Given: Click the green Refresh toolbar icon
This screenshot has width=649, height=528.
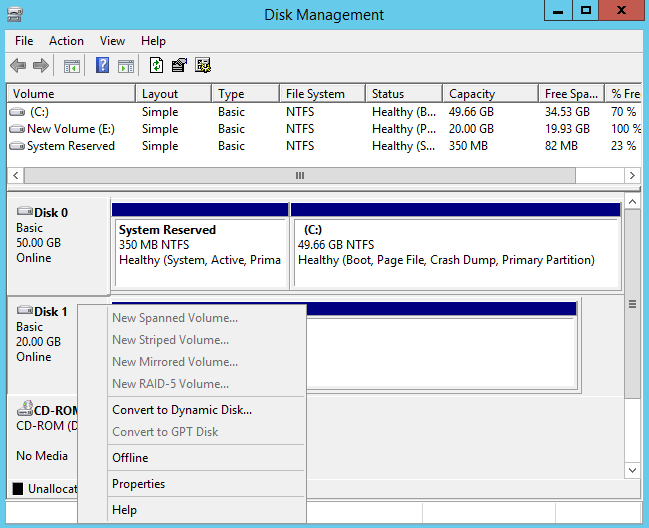Looking at the screenshot, I should [x=156, y=66].
